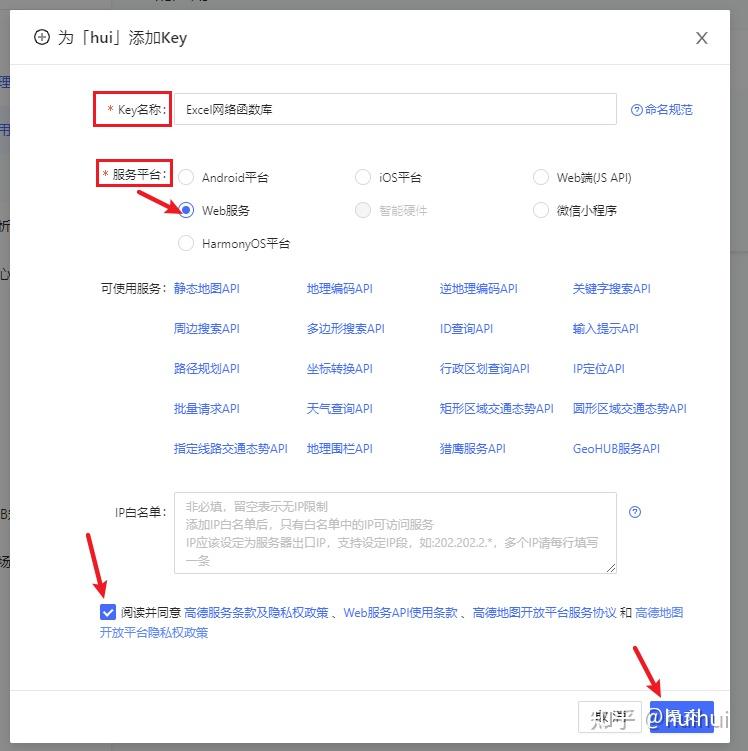
Task: Open 高德服务条款及隐私权政策 link
Action: tap(256, 612)
